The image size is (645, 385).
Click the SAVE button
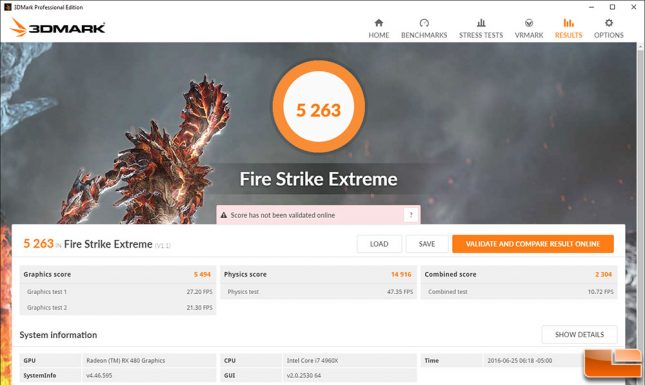click(427, 244)
